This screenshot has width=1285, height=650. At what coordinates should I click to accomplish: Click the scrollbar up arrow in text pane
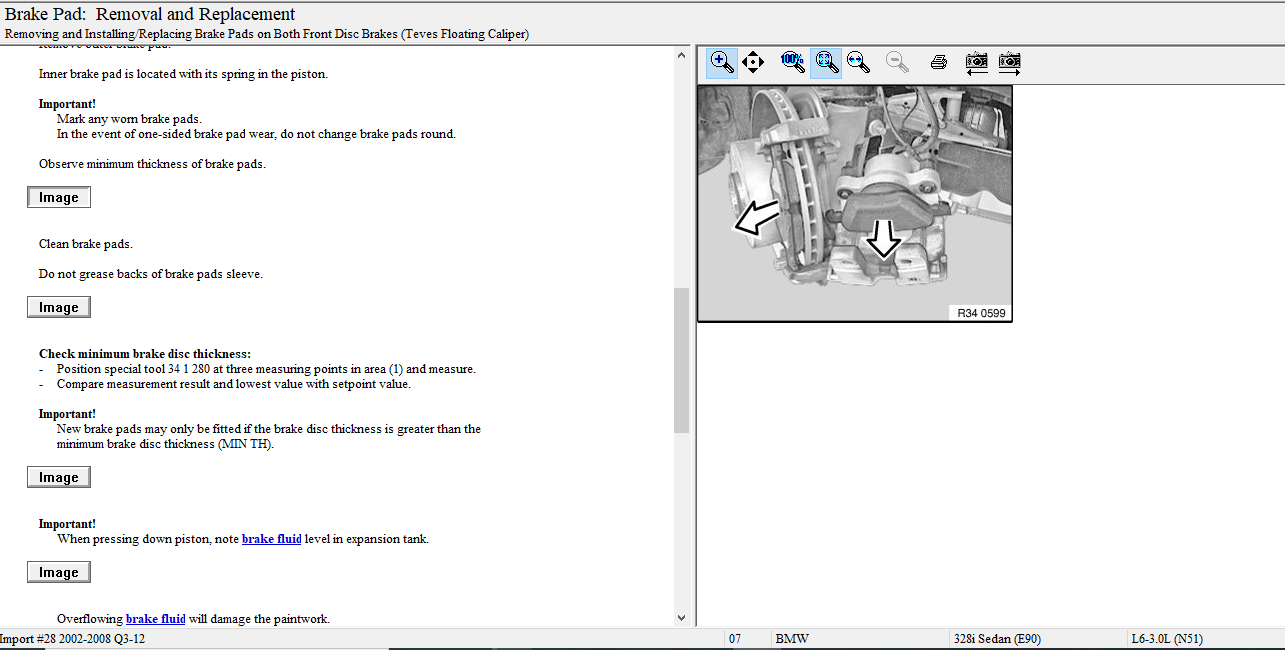pos(682,54)
